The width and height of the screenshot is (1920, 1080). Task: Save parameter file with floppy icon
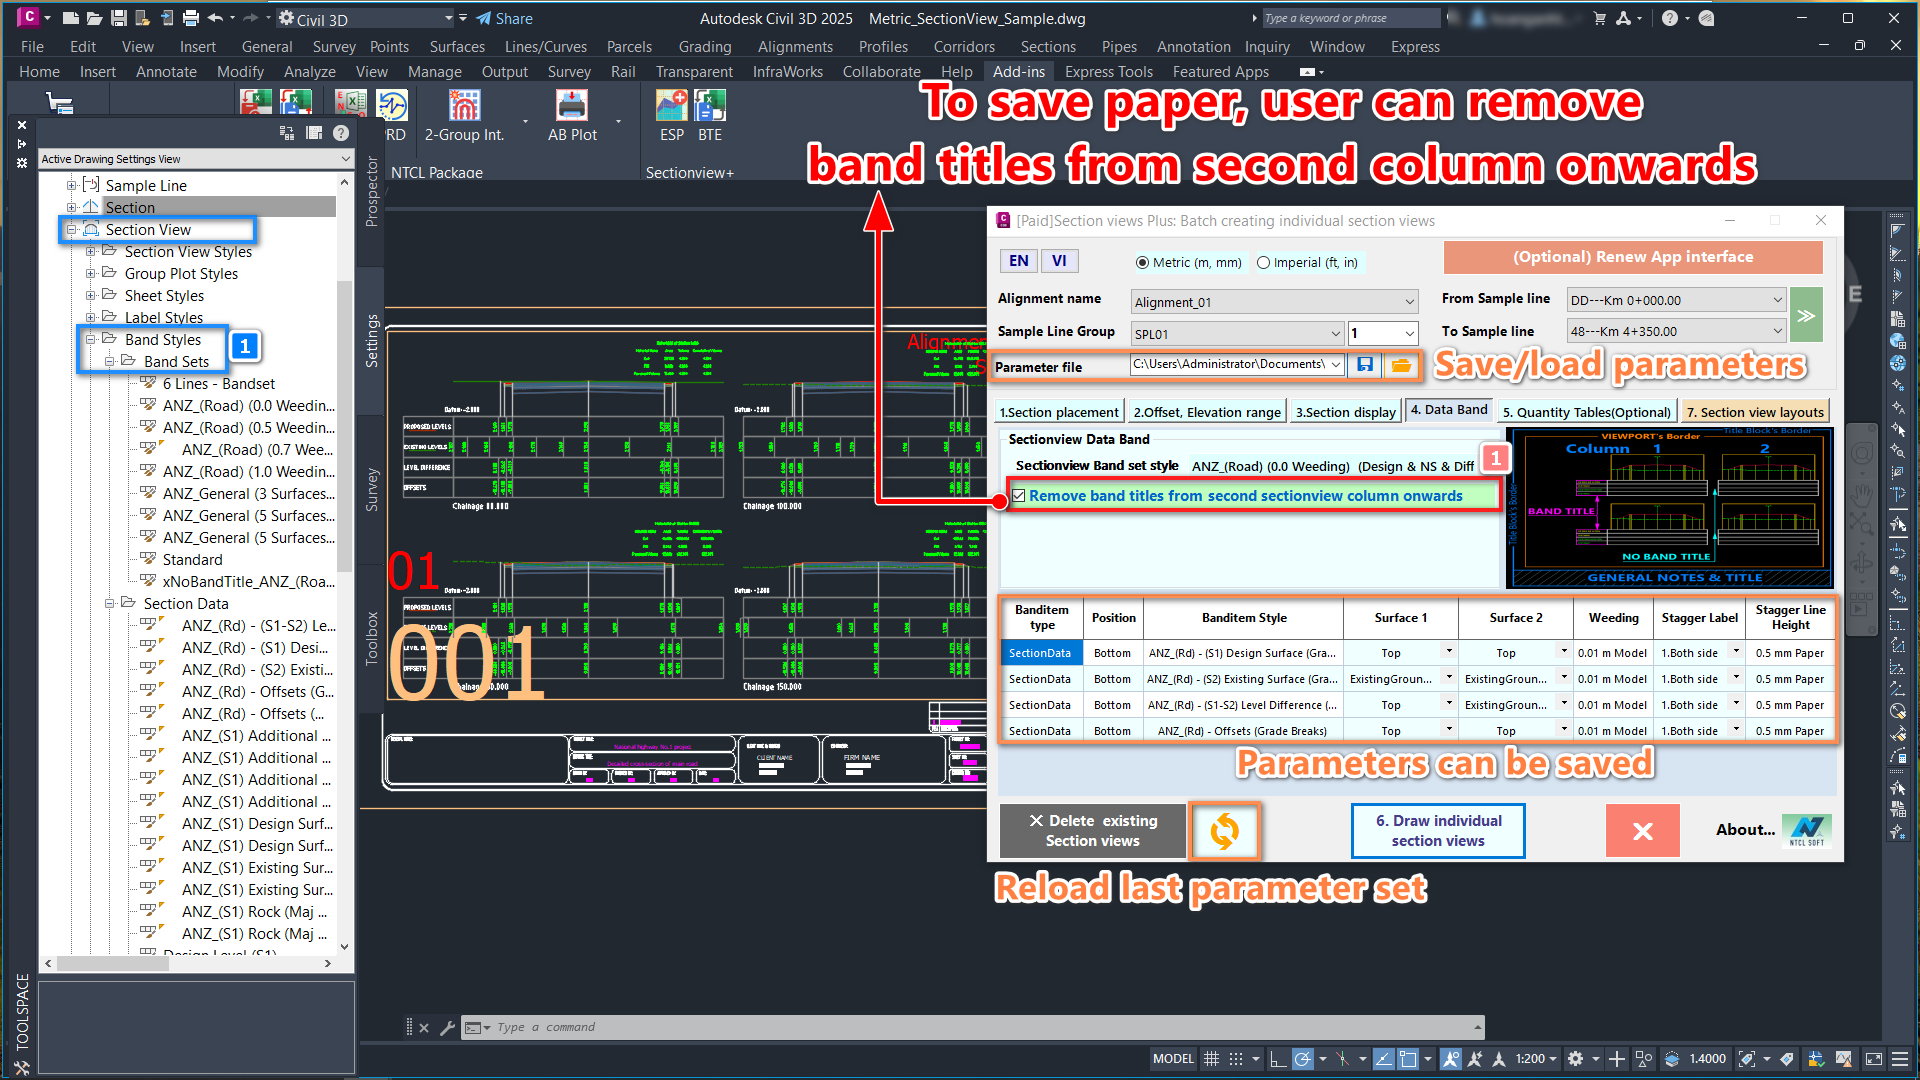[1364, 366]
